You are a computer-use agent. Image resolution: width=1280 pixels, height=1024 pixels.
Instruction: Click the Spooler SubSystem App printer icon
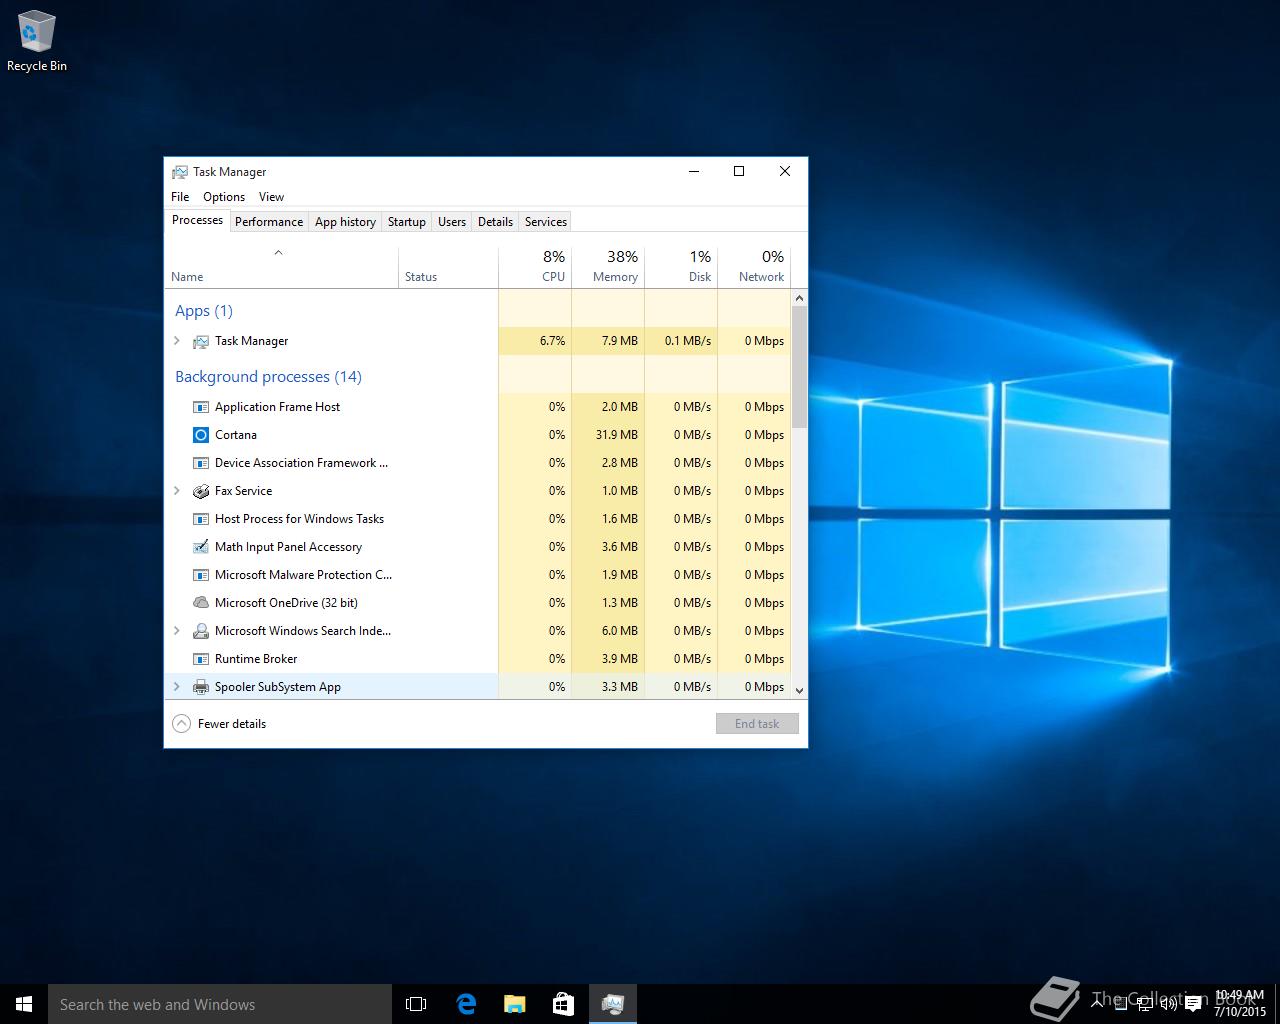201,687
